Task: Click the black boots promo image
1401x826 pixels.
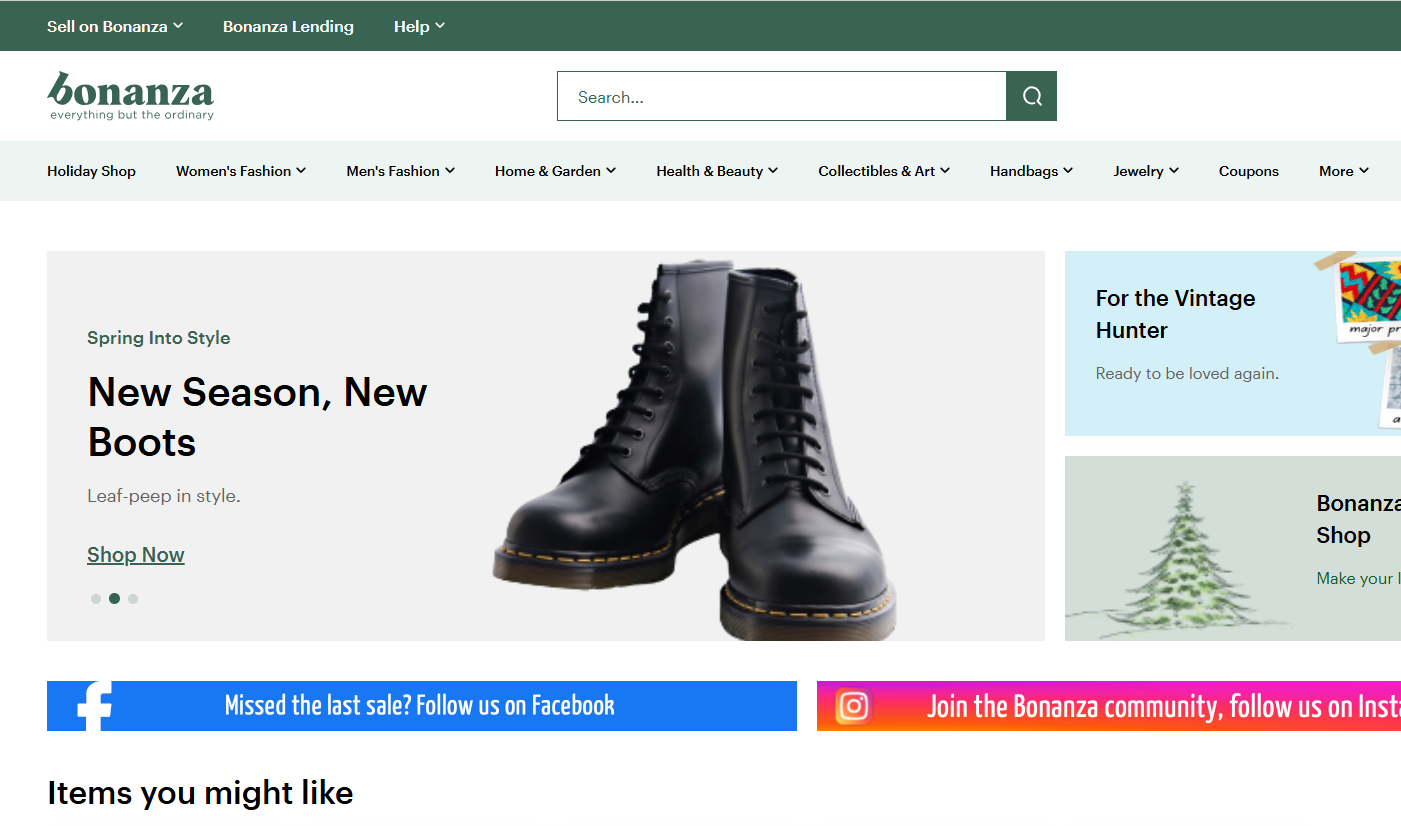Action: tap(694, 450)
